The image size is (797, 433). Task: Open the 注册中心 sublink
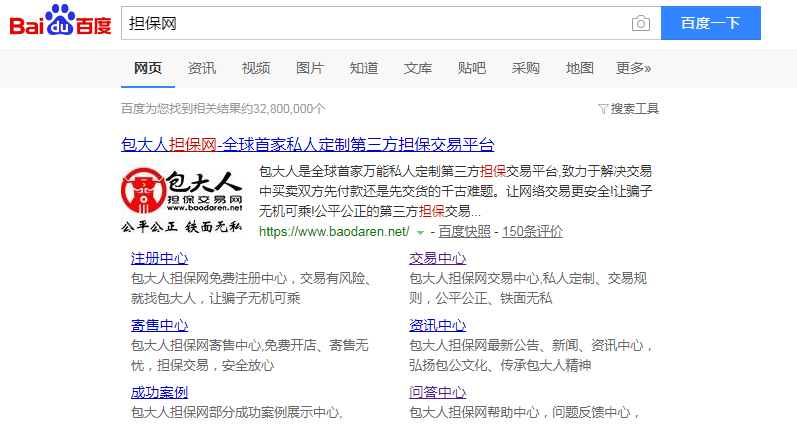coord(159,259)
